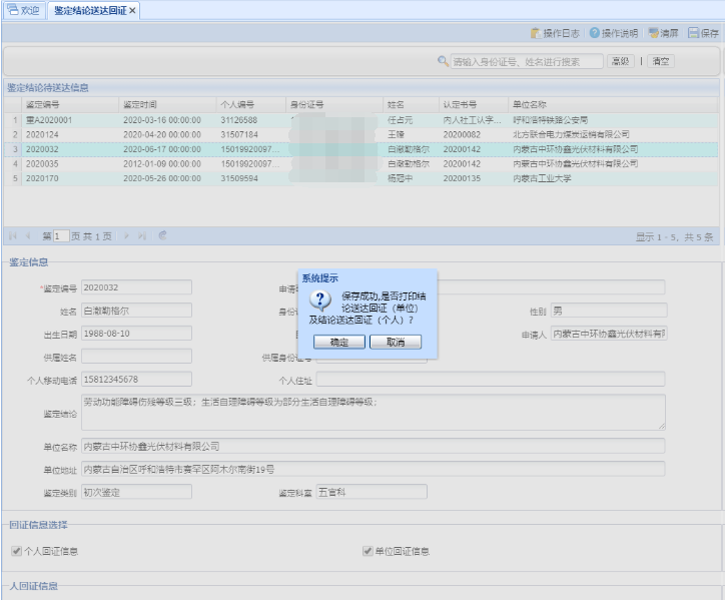Click the ID/name search input field

(x=527, y=61)
